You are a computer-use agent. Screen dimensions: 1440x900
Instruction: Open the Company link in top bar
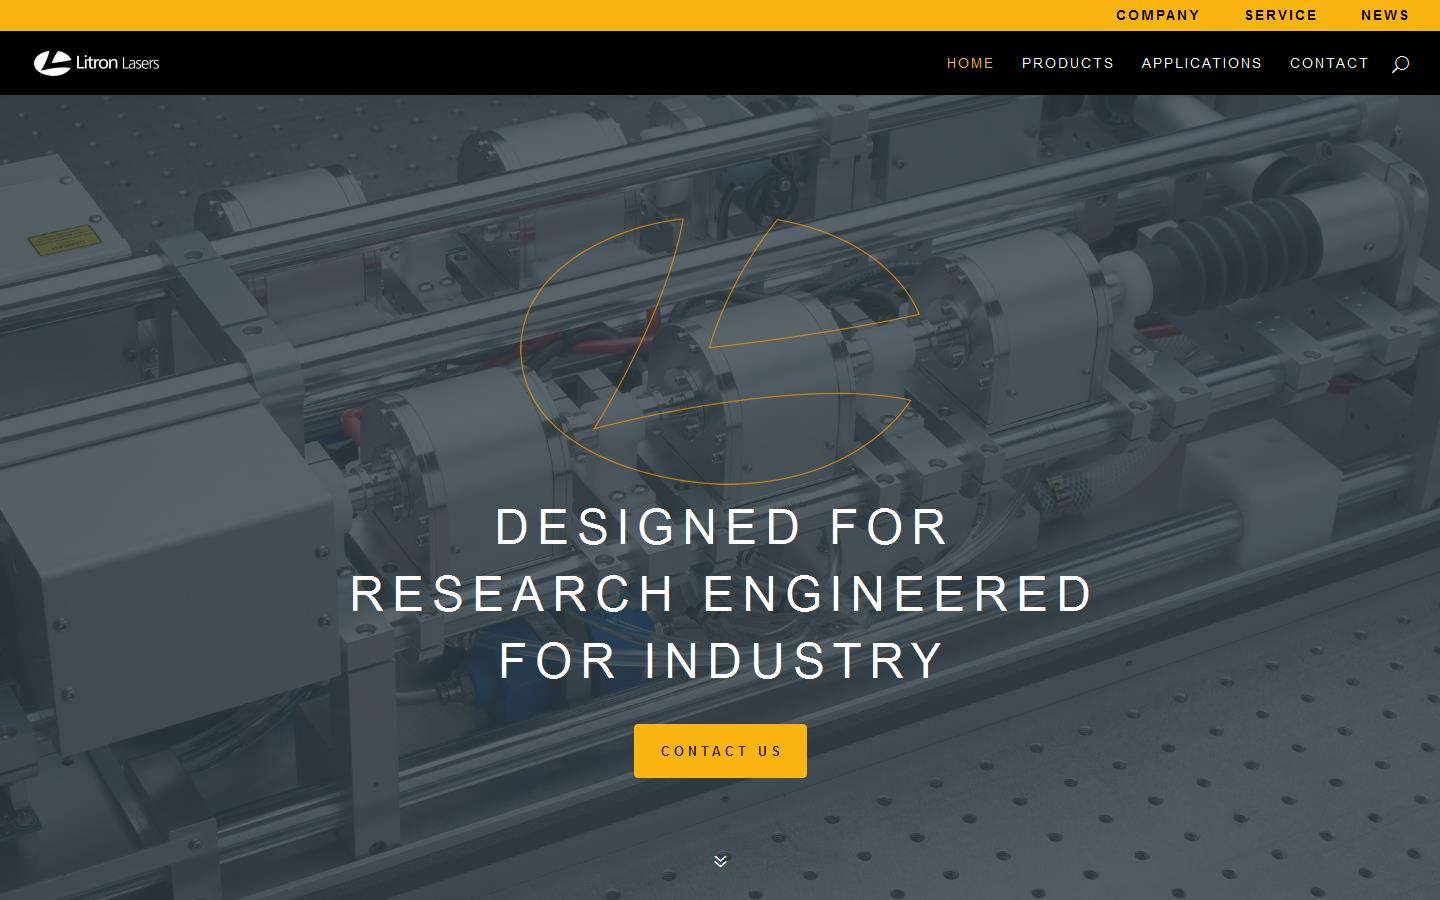1157,15
